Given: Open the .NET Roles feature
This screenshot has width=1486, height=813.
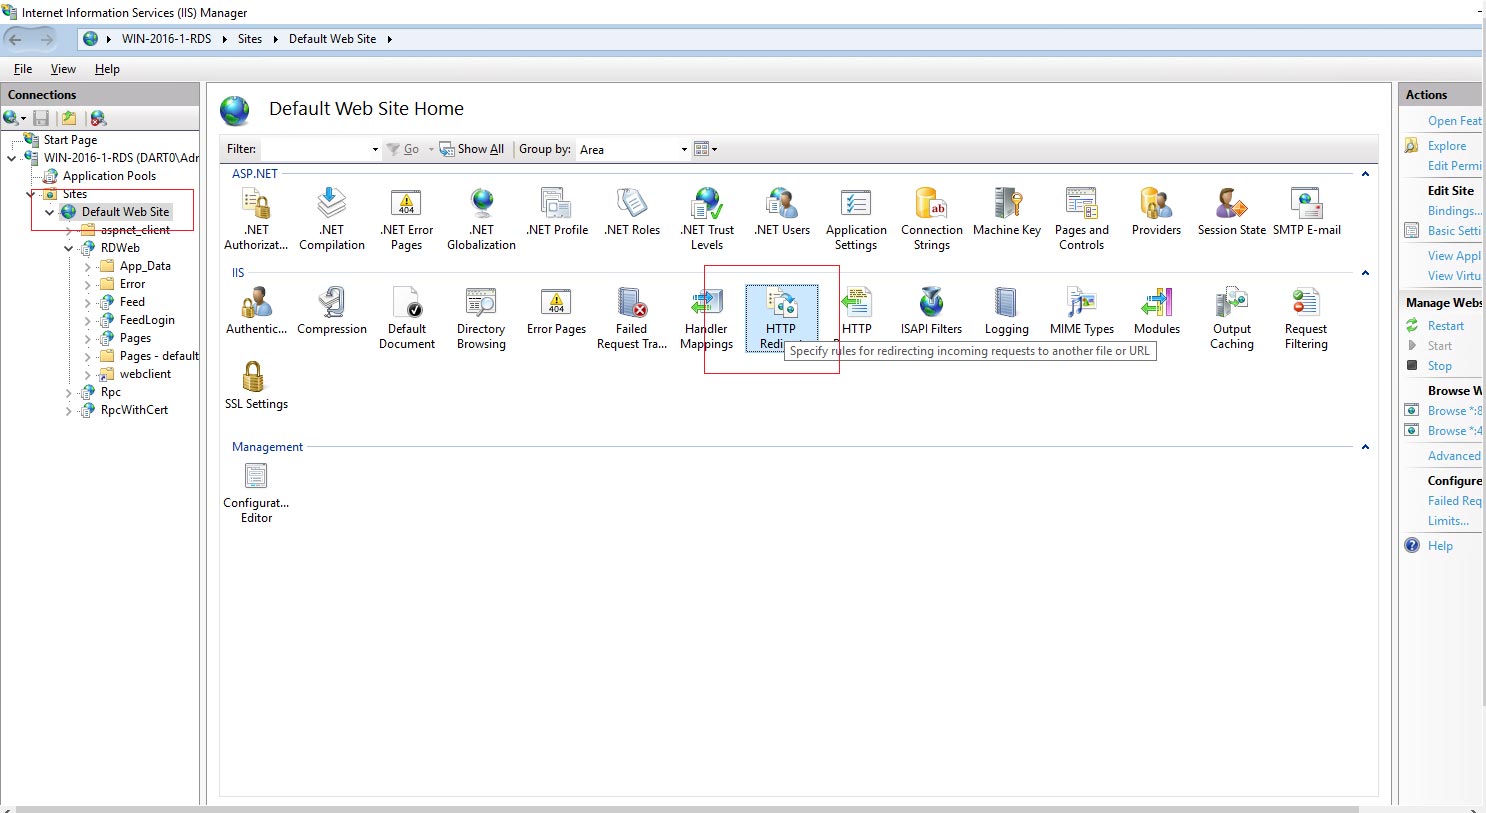Looking at the screenshot, I should click(632, 212).
